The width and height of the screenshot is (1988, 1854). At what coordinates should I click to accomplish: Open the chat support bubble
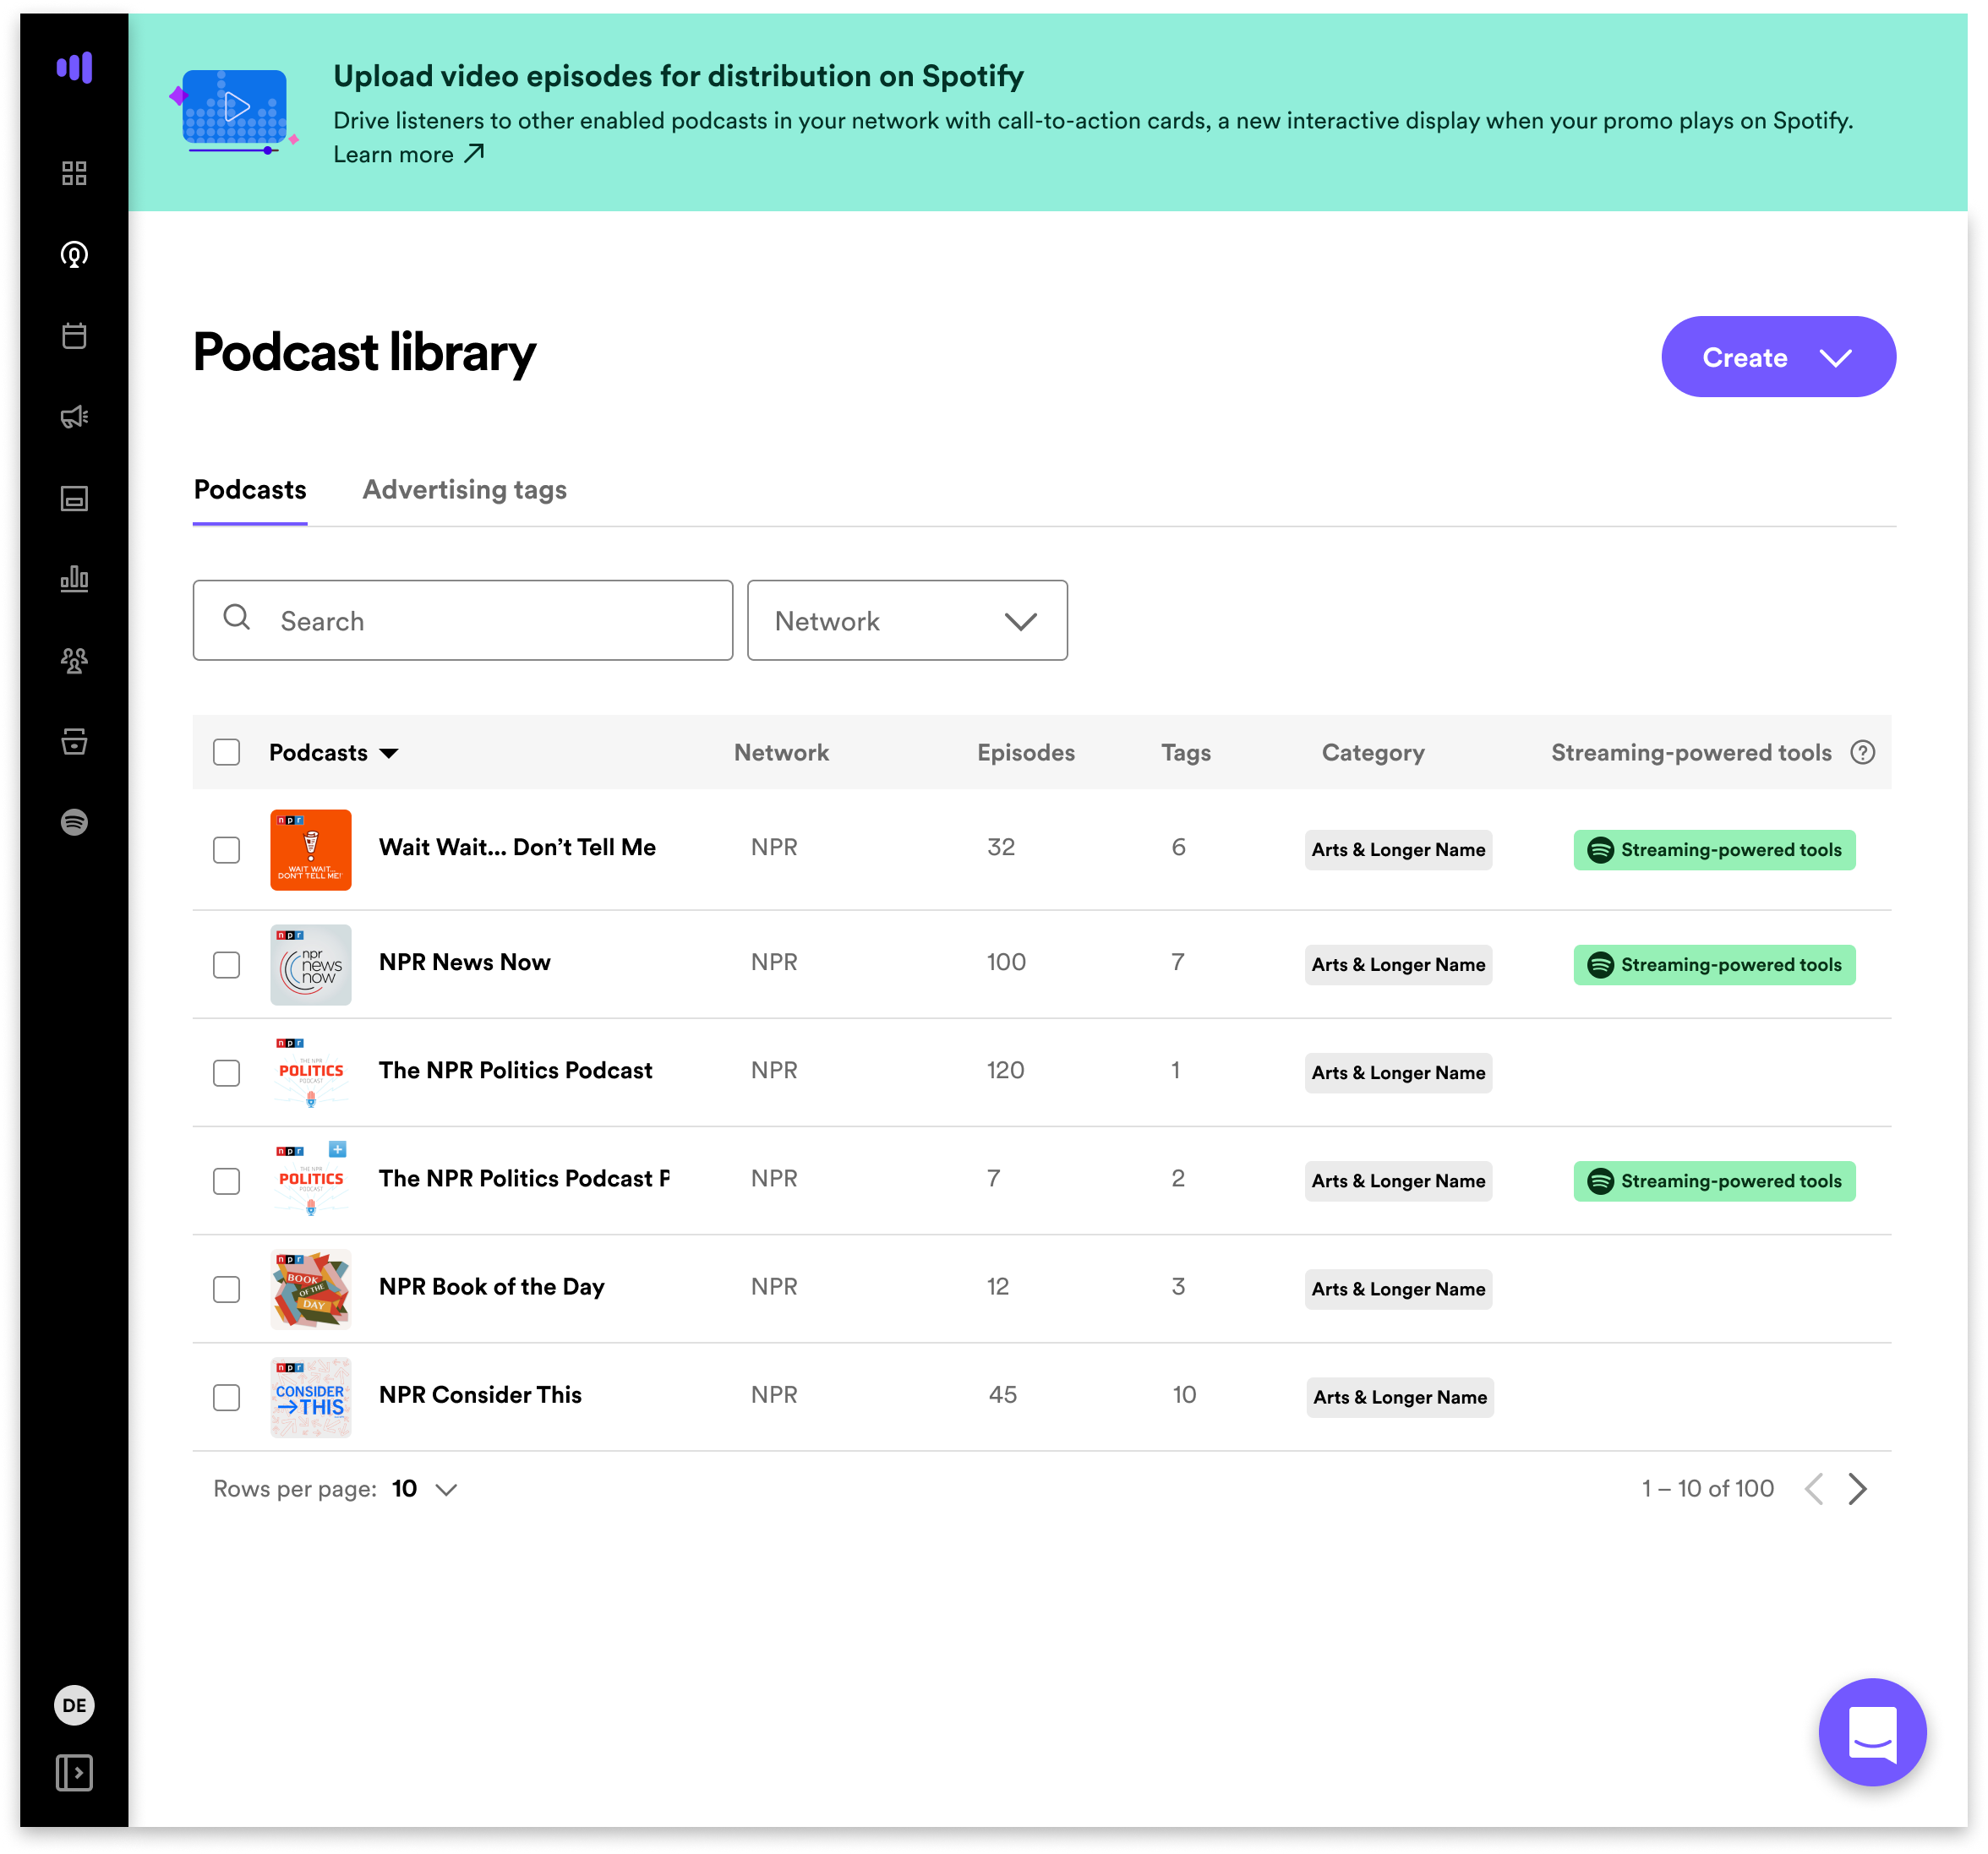coord(1872,1732)
